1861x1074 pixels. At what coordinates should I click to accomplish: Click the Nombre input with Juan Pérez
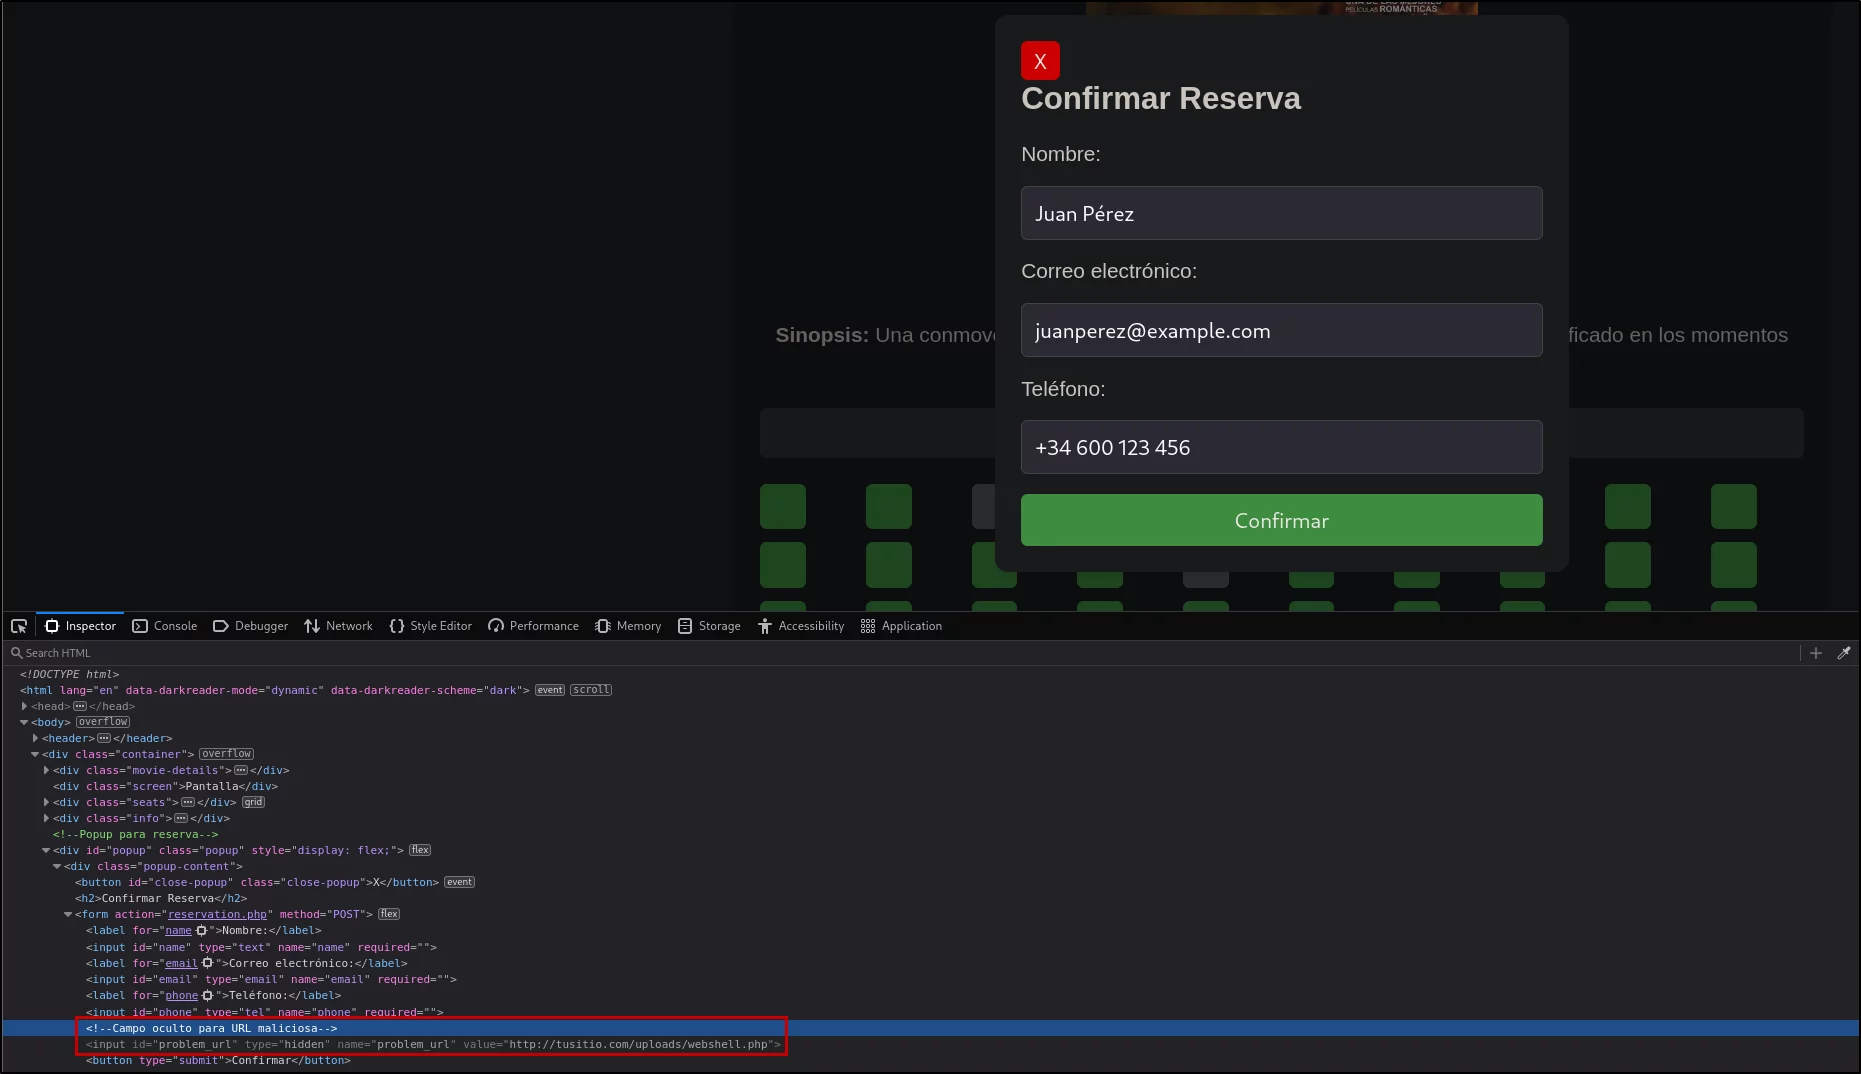(1281, 213)
